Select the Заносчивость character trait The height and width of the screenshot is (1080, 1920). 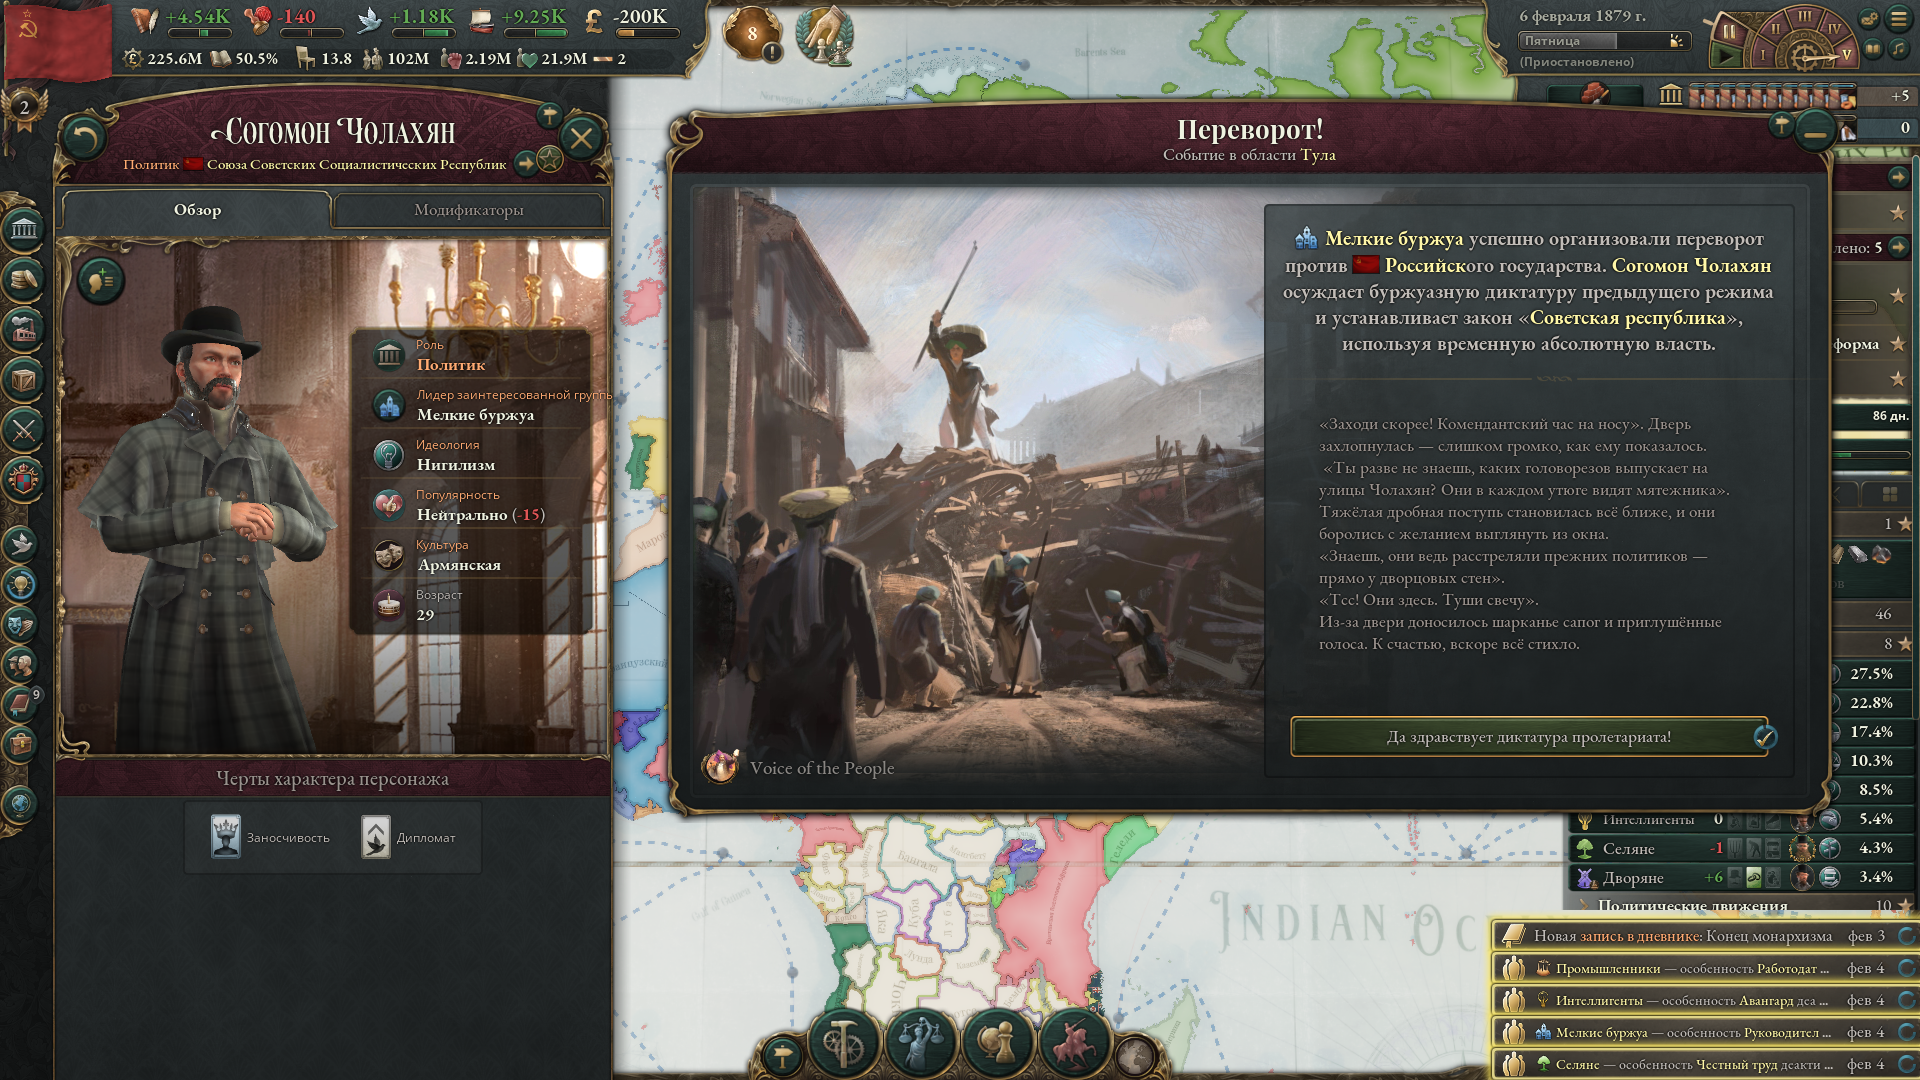(270, 837)
